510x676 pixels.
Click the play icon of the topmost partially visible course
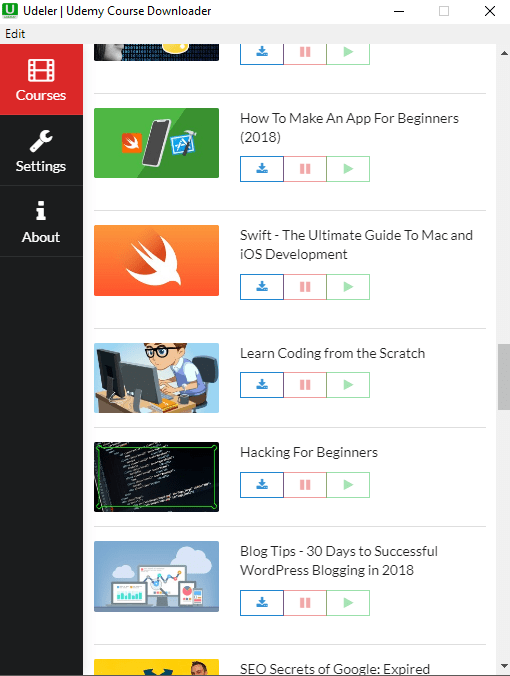pyautogui.click(x=348, y=53)
